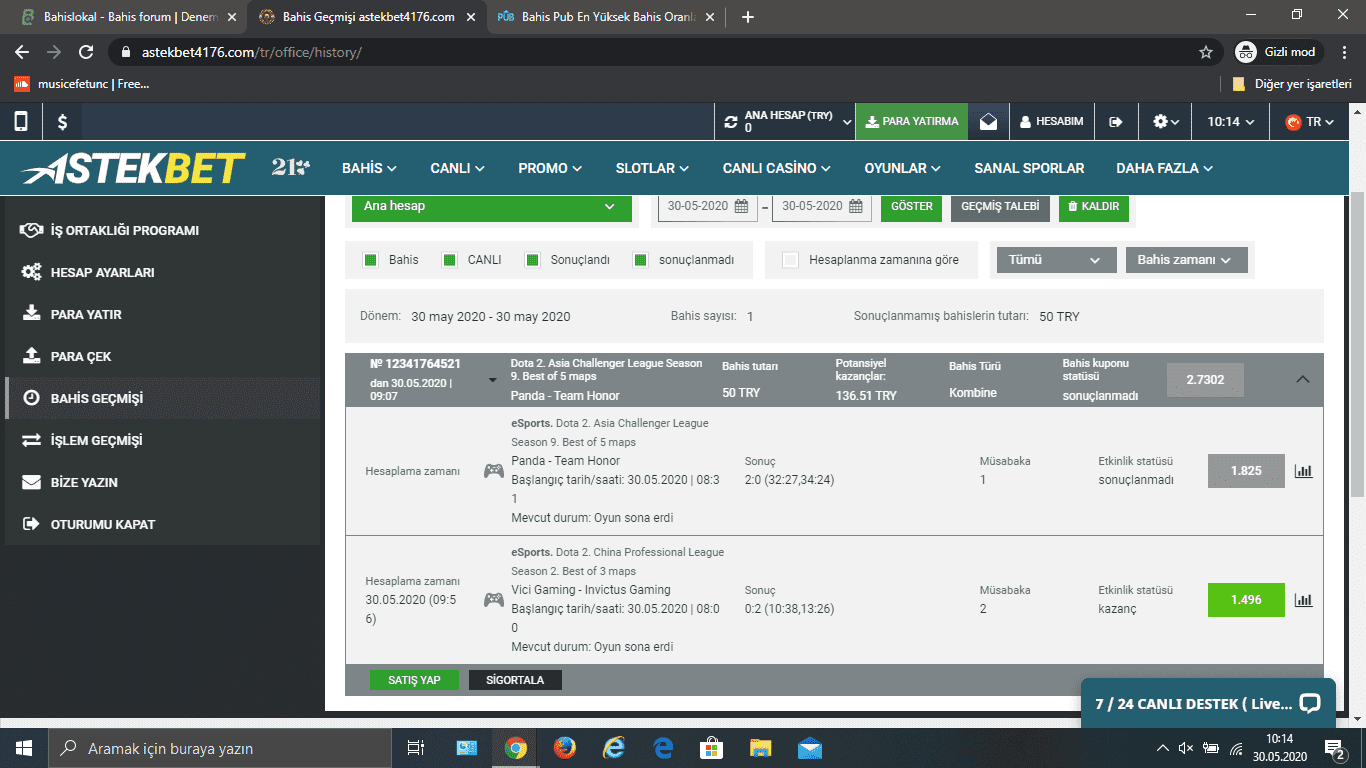Expand the ANA HESAP (TRY) balance dropdown
The image size is (1366, 768).
click(x=847, y=122)
